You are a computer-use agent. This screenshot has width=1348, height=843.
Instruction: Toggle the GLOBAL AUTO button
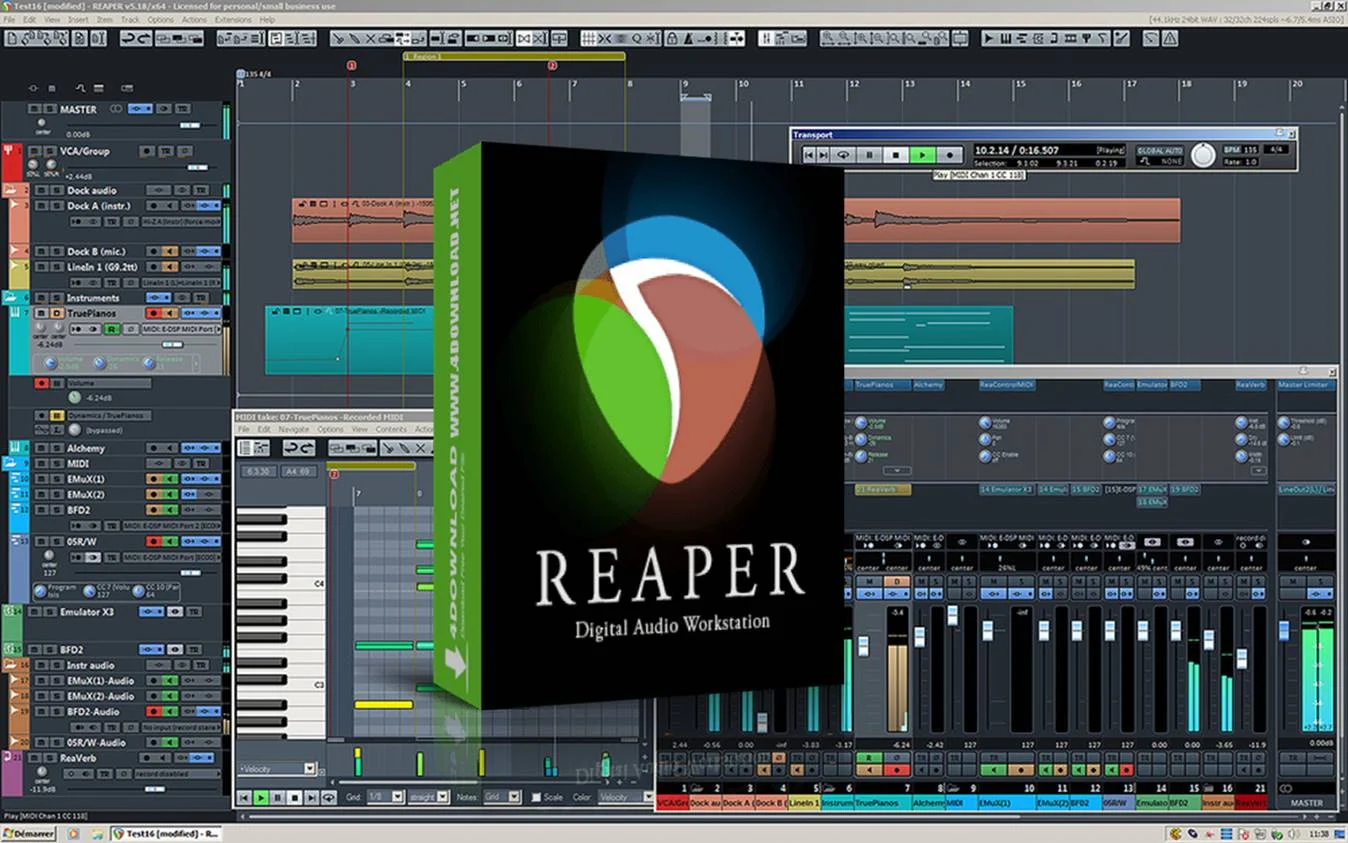1159,151
